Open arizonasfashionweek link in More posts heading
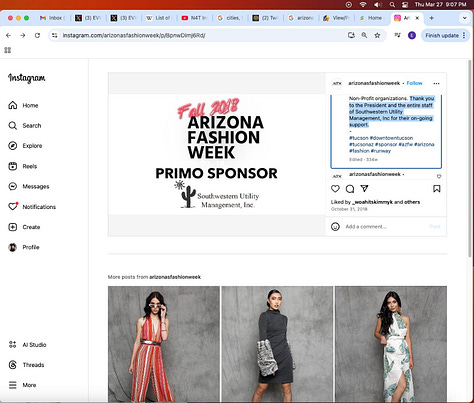 click(175, 277)
